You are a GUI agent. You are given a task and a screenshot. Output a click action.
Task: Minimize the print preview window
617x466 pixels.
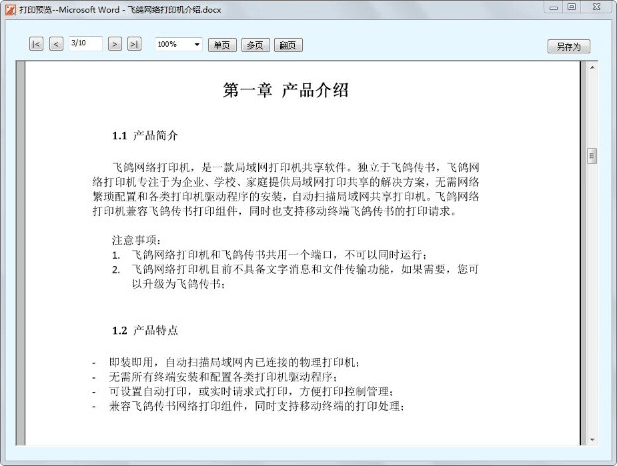click(554, 7)
